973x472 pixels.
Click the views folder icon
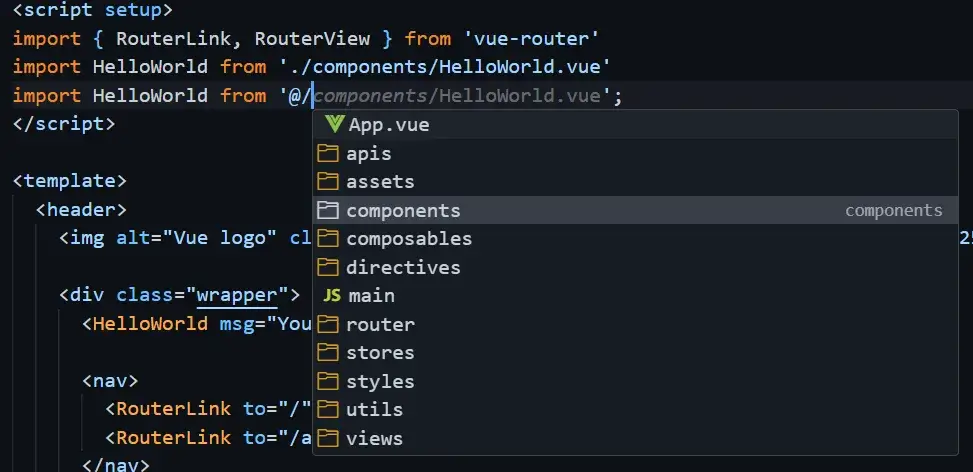[328, 438]
